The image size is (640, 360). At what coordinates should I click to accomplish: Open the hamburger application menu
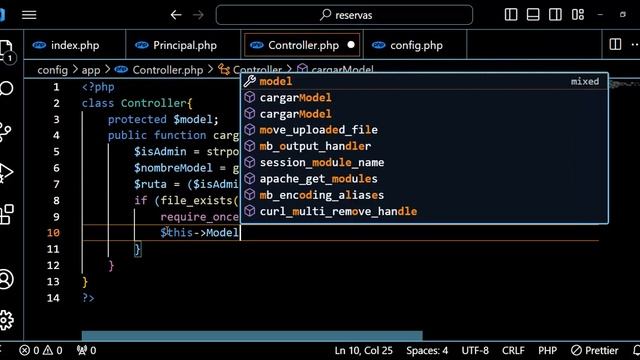[29, 15]
